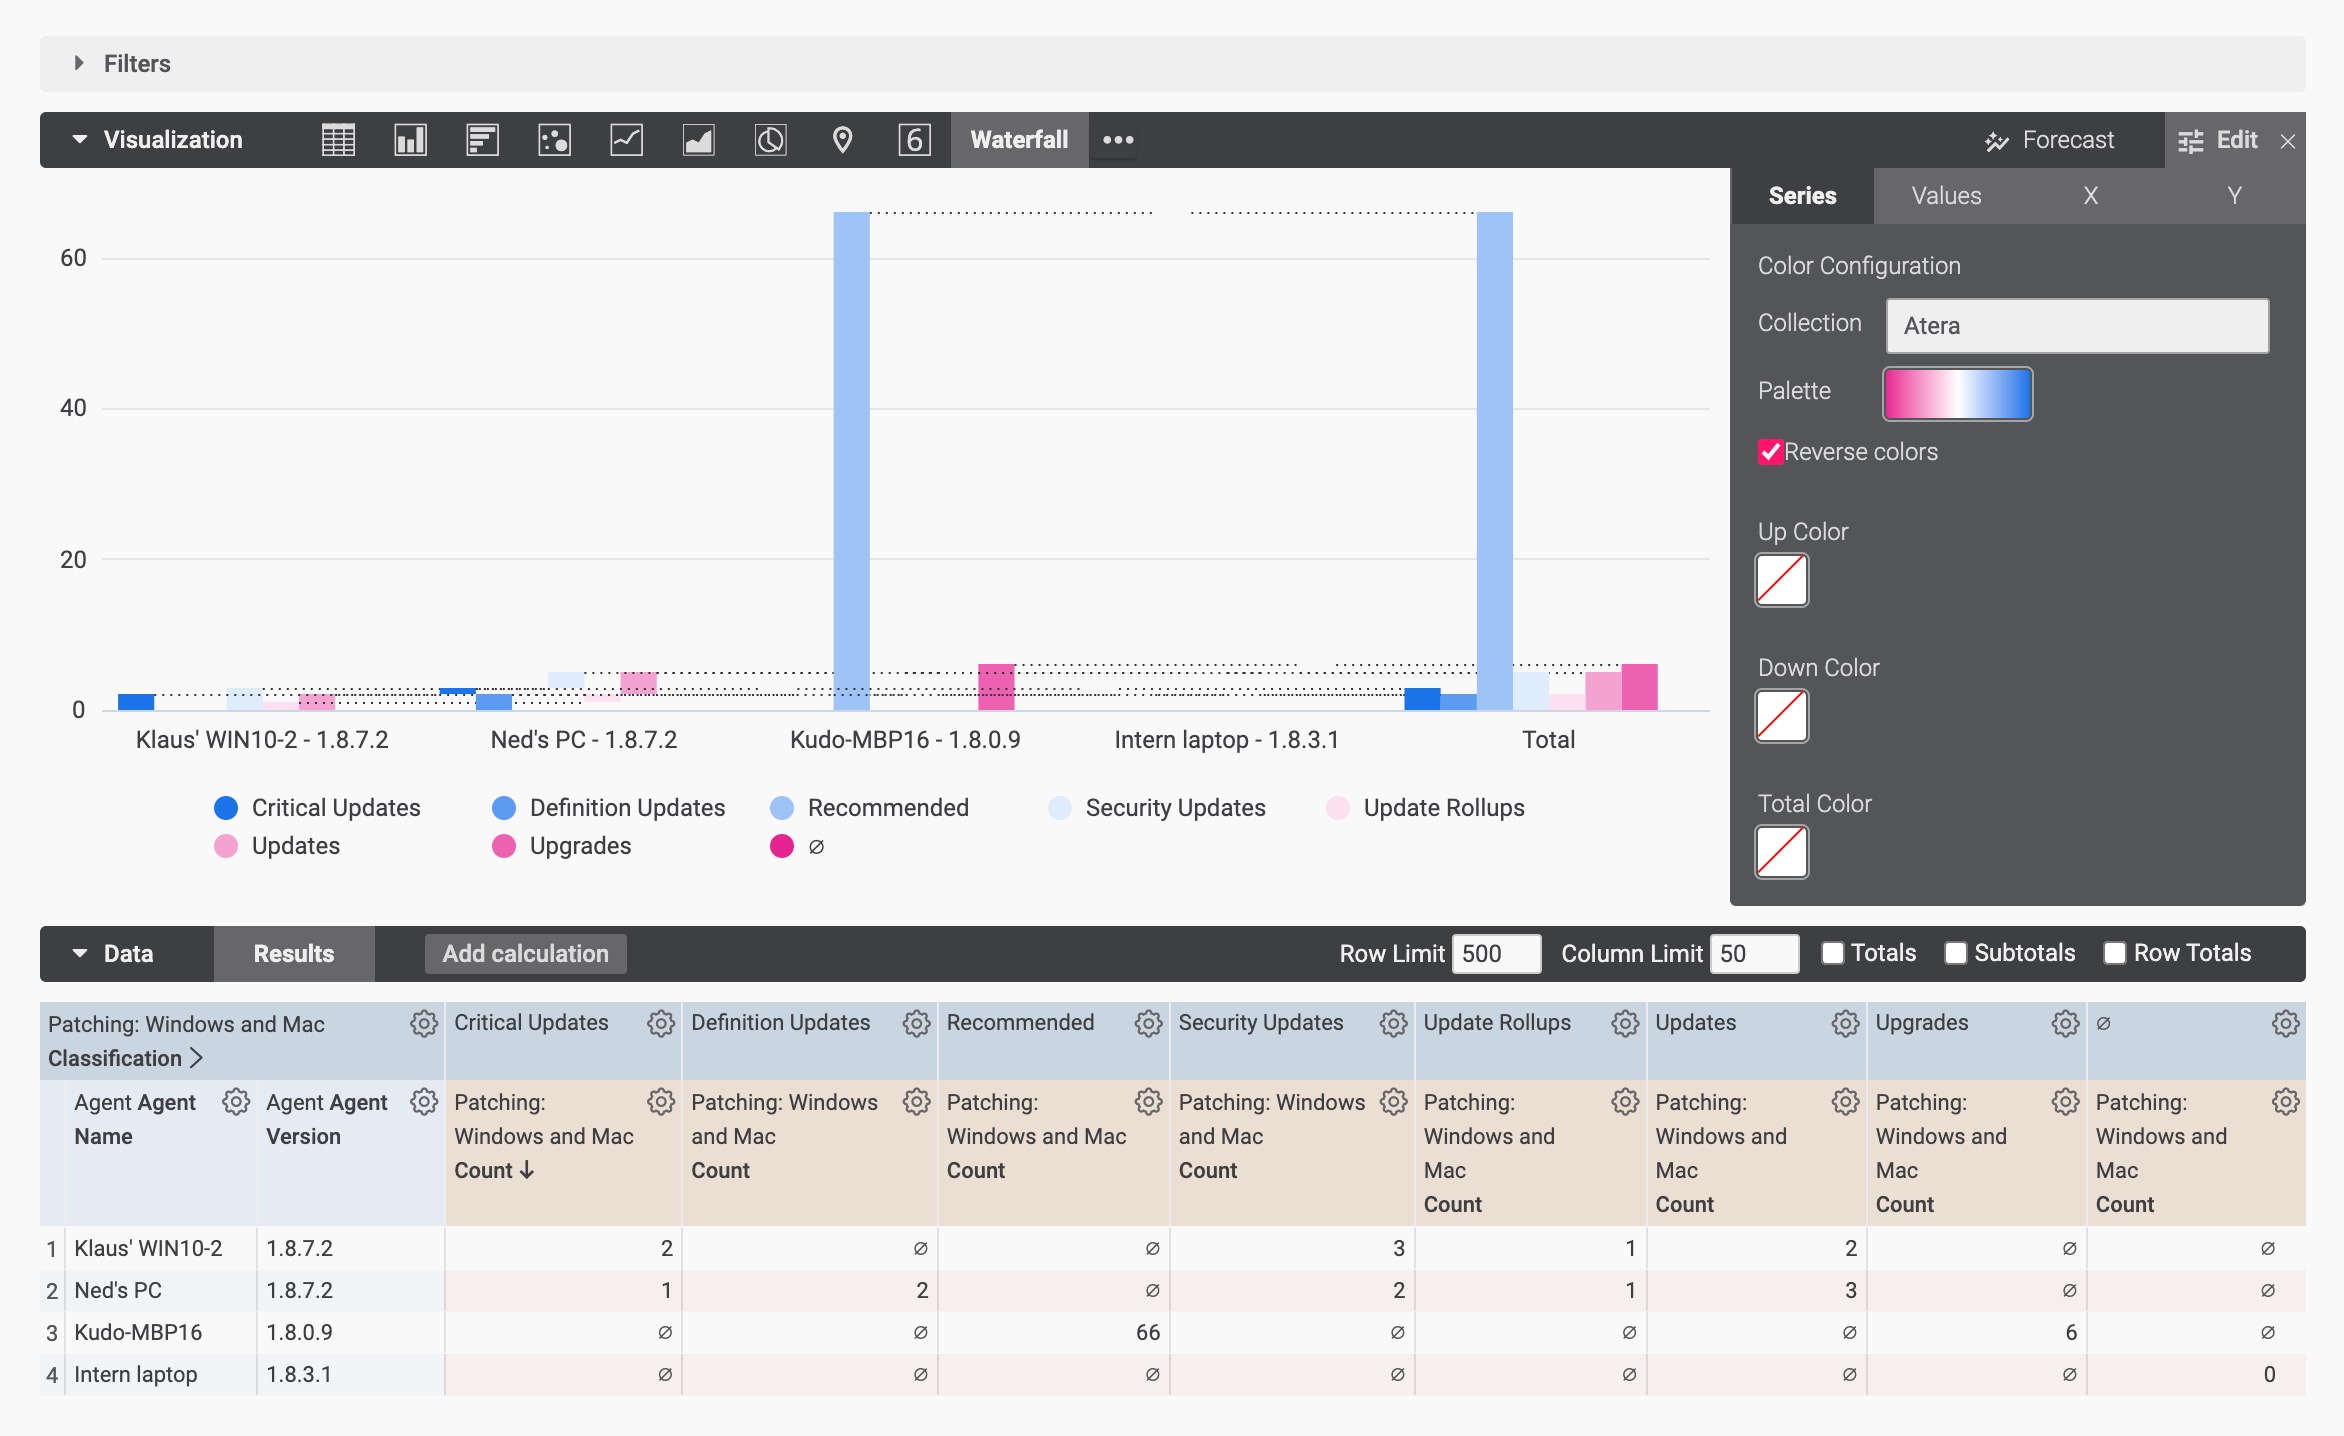The width and height of the screenshot is (2344, 1436).
Task: Toggle Recommended series in legend
Action: (869, 808)
